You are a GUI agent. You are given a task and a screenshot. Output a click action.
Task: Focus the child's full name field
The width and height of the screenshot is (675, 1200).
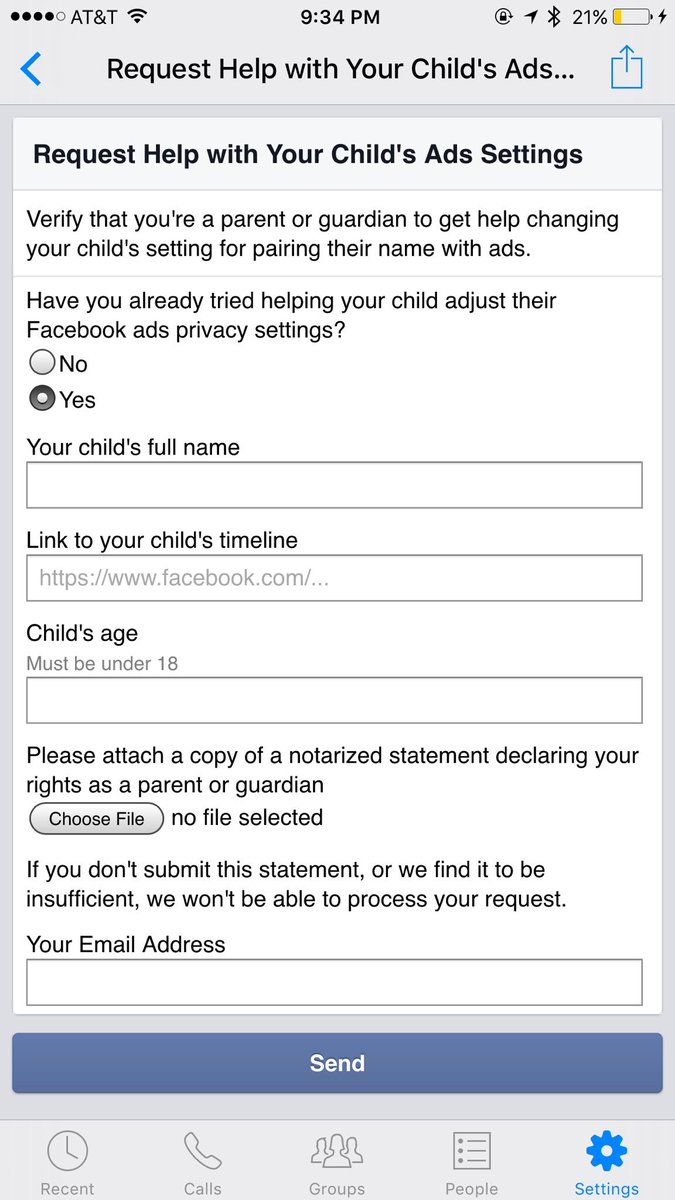tap(334, 485)
